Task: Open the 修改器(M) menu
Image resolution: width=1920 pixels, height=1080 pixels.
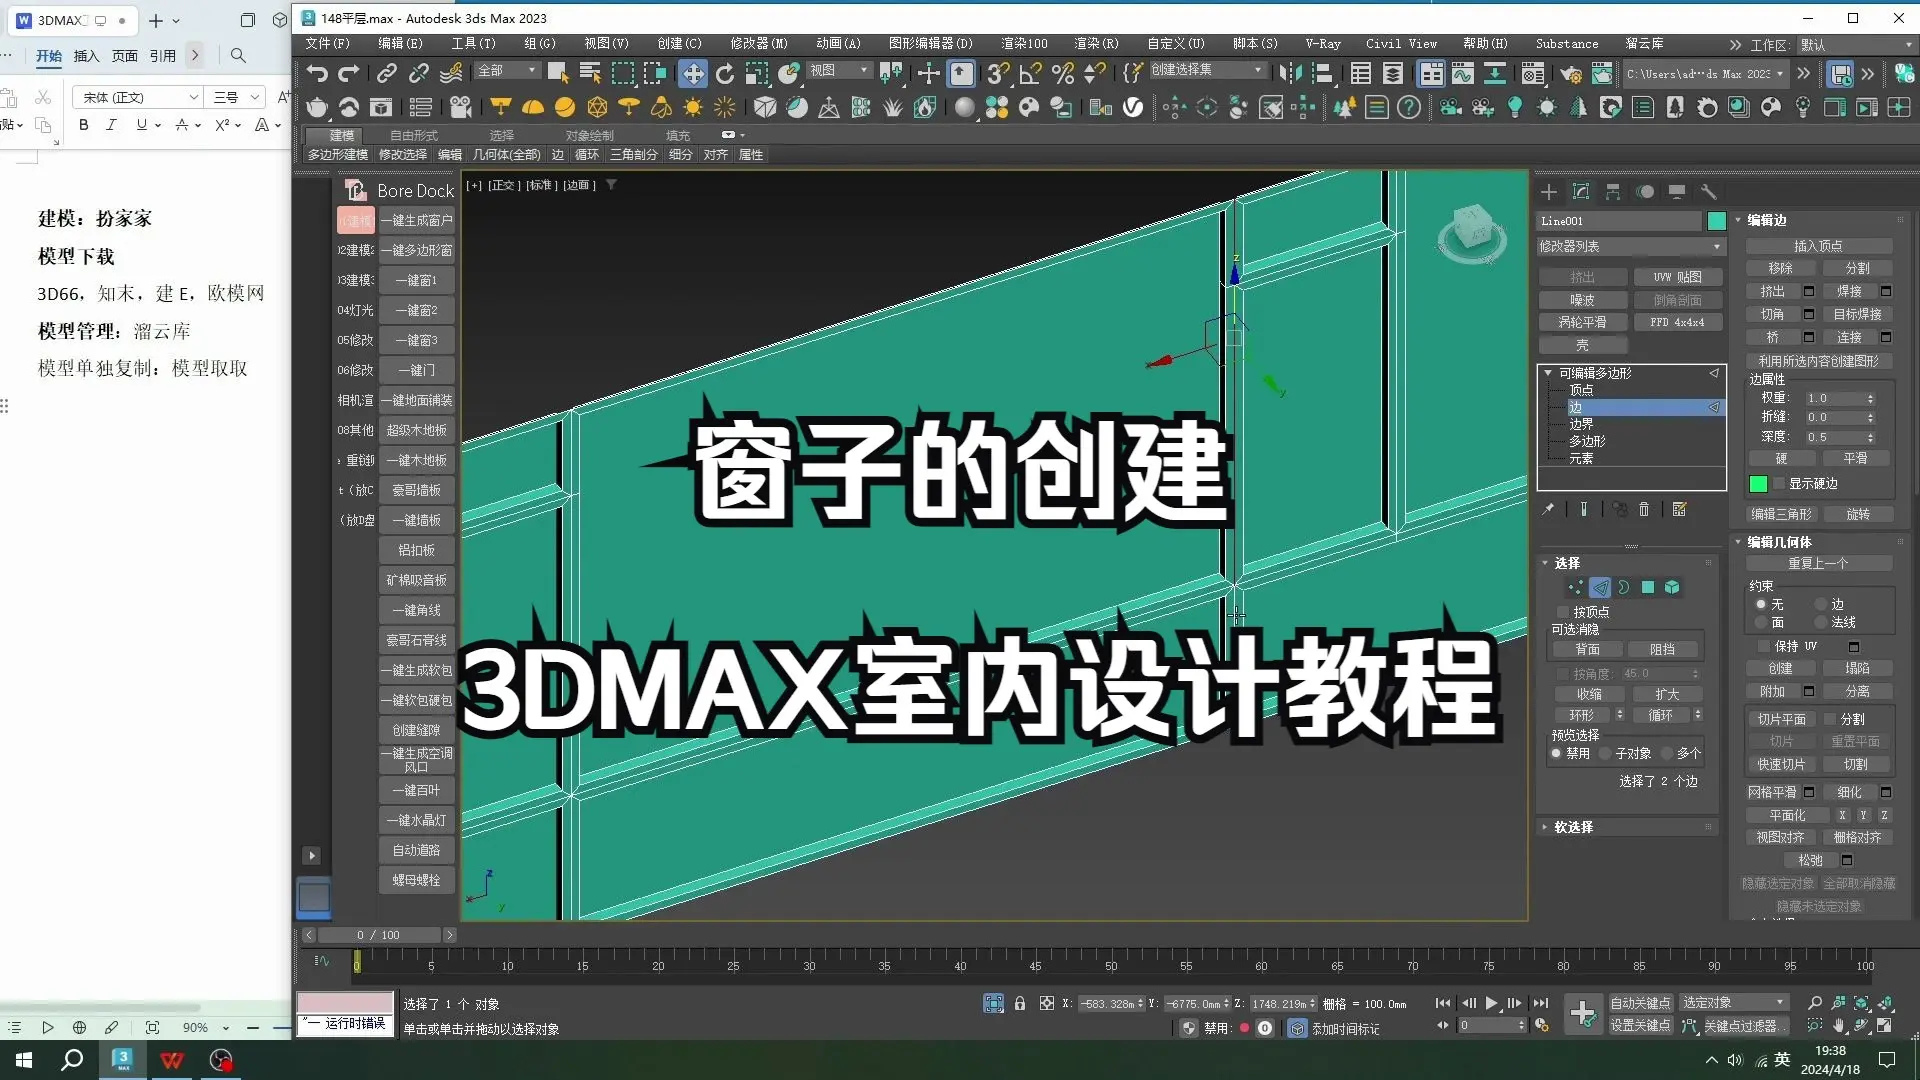Action: coord(759,44)
